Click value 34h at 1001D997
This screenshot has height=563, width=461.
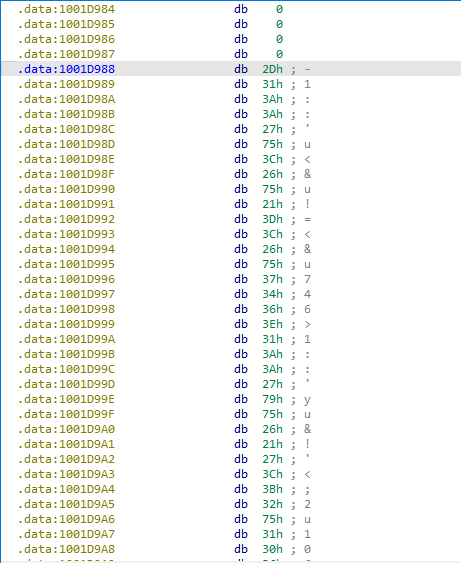[x=272, y=294]
